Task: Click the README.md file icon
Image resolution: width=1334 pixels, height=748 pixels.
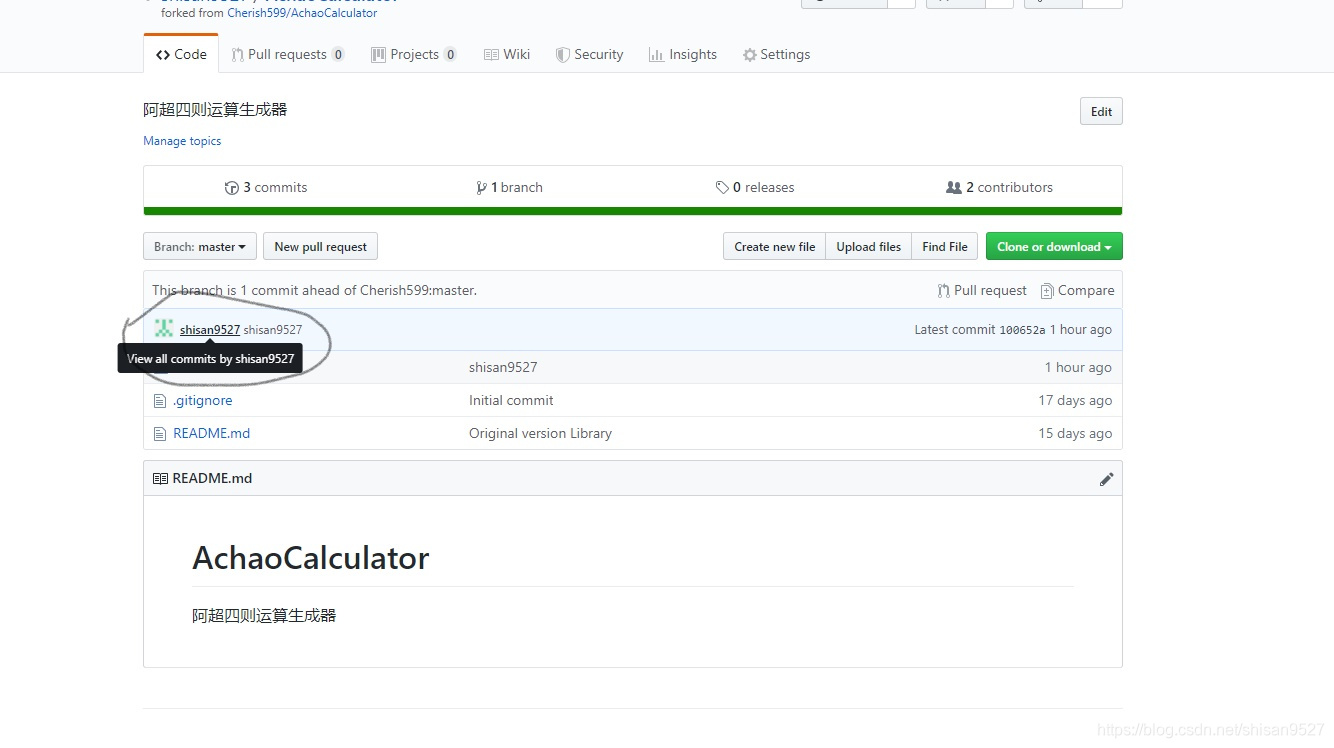Action: click(x=159, y=433)
